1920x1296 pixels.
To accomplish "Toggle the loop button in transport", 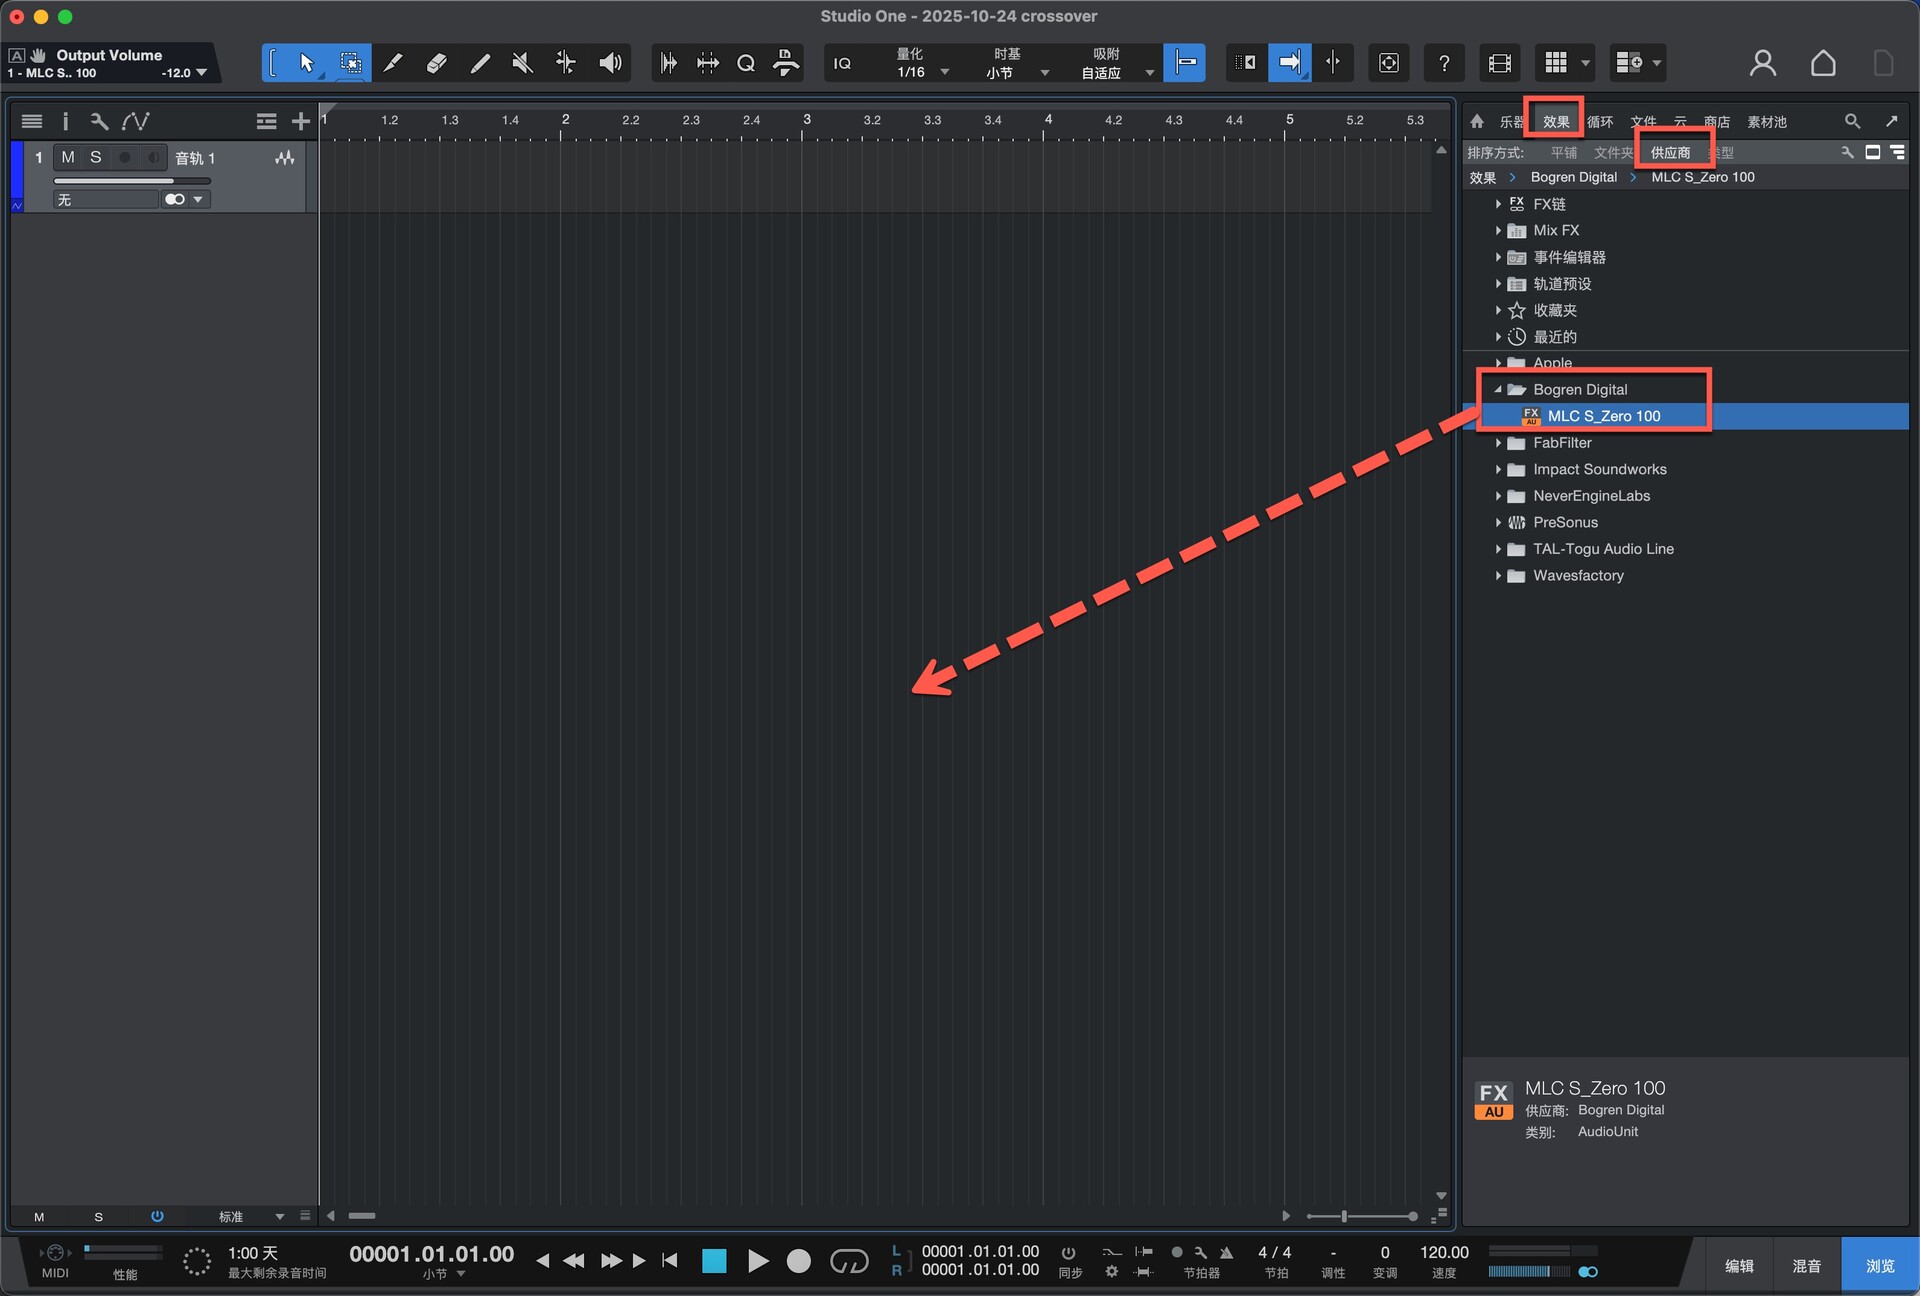I will 849,1261.
